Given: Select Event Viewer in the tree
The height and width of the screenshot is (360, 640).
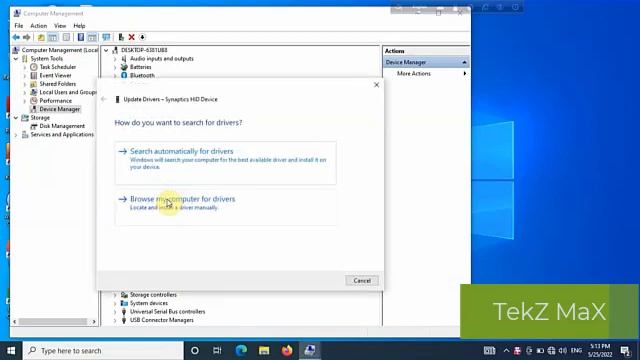Looking at the screenshot, I should coord(55,76).
